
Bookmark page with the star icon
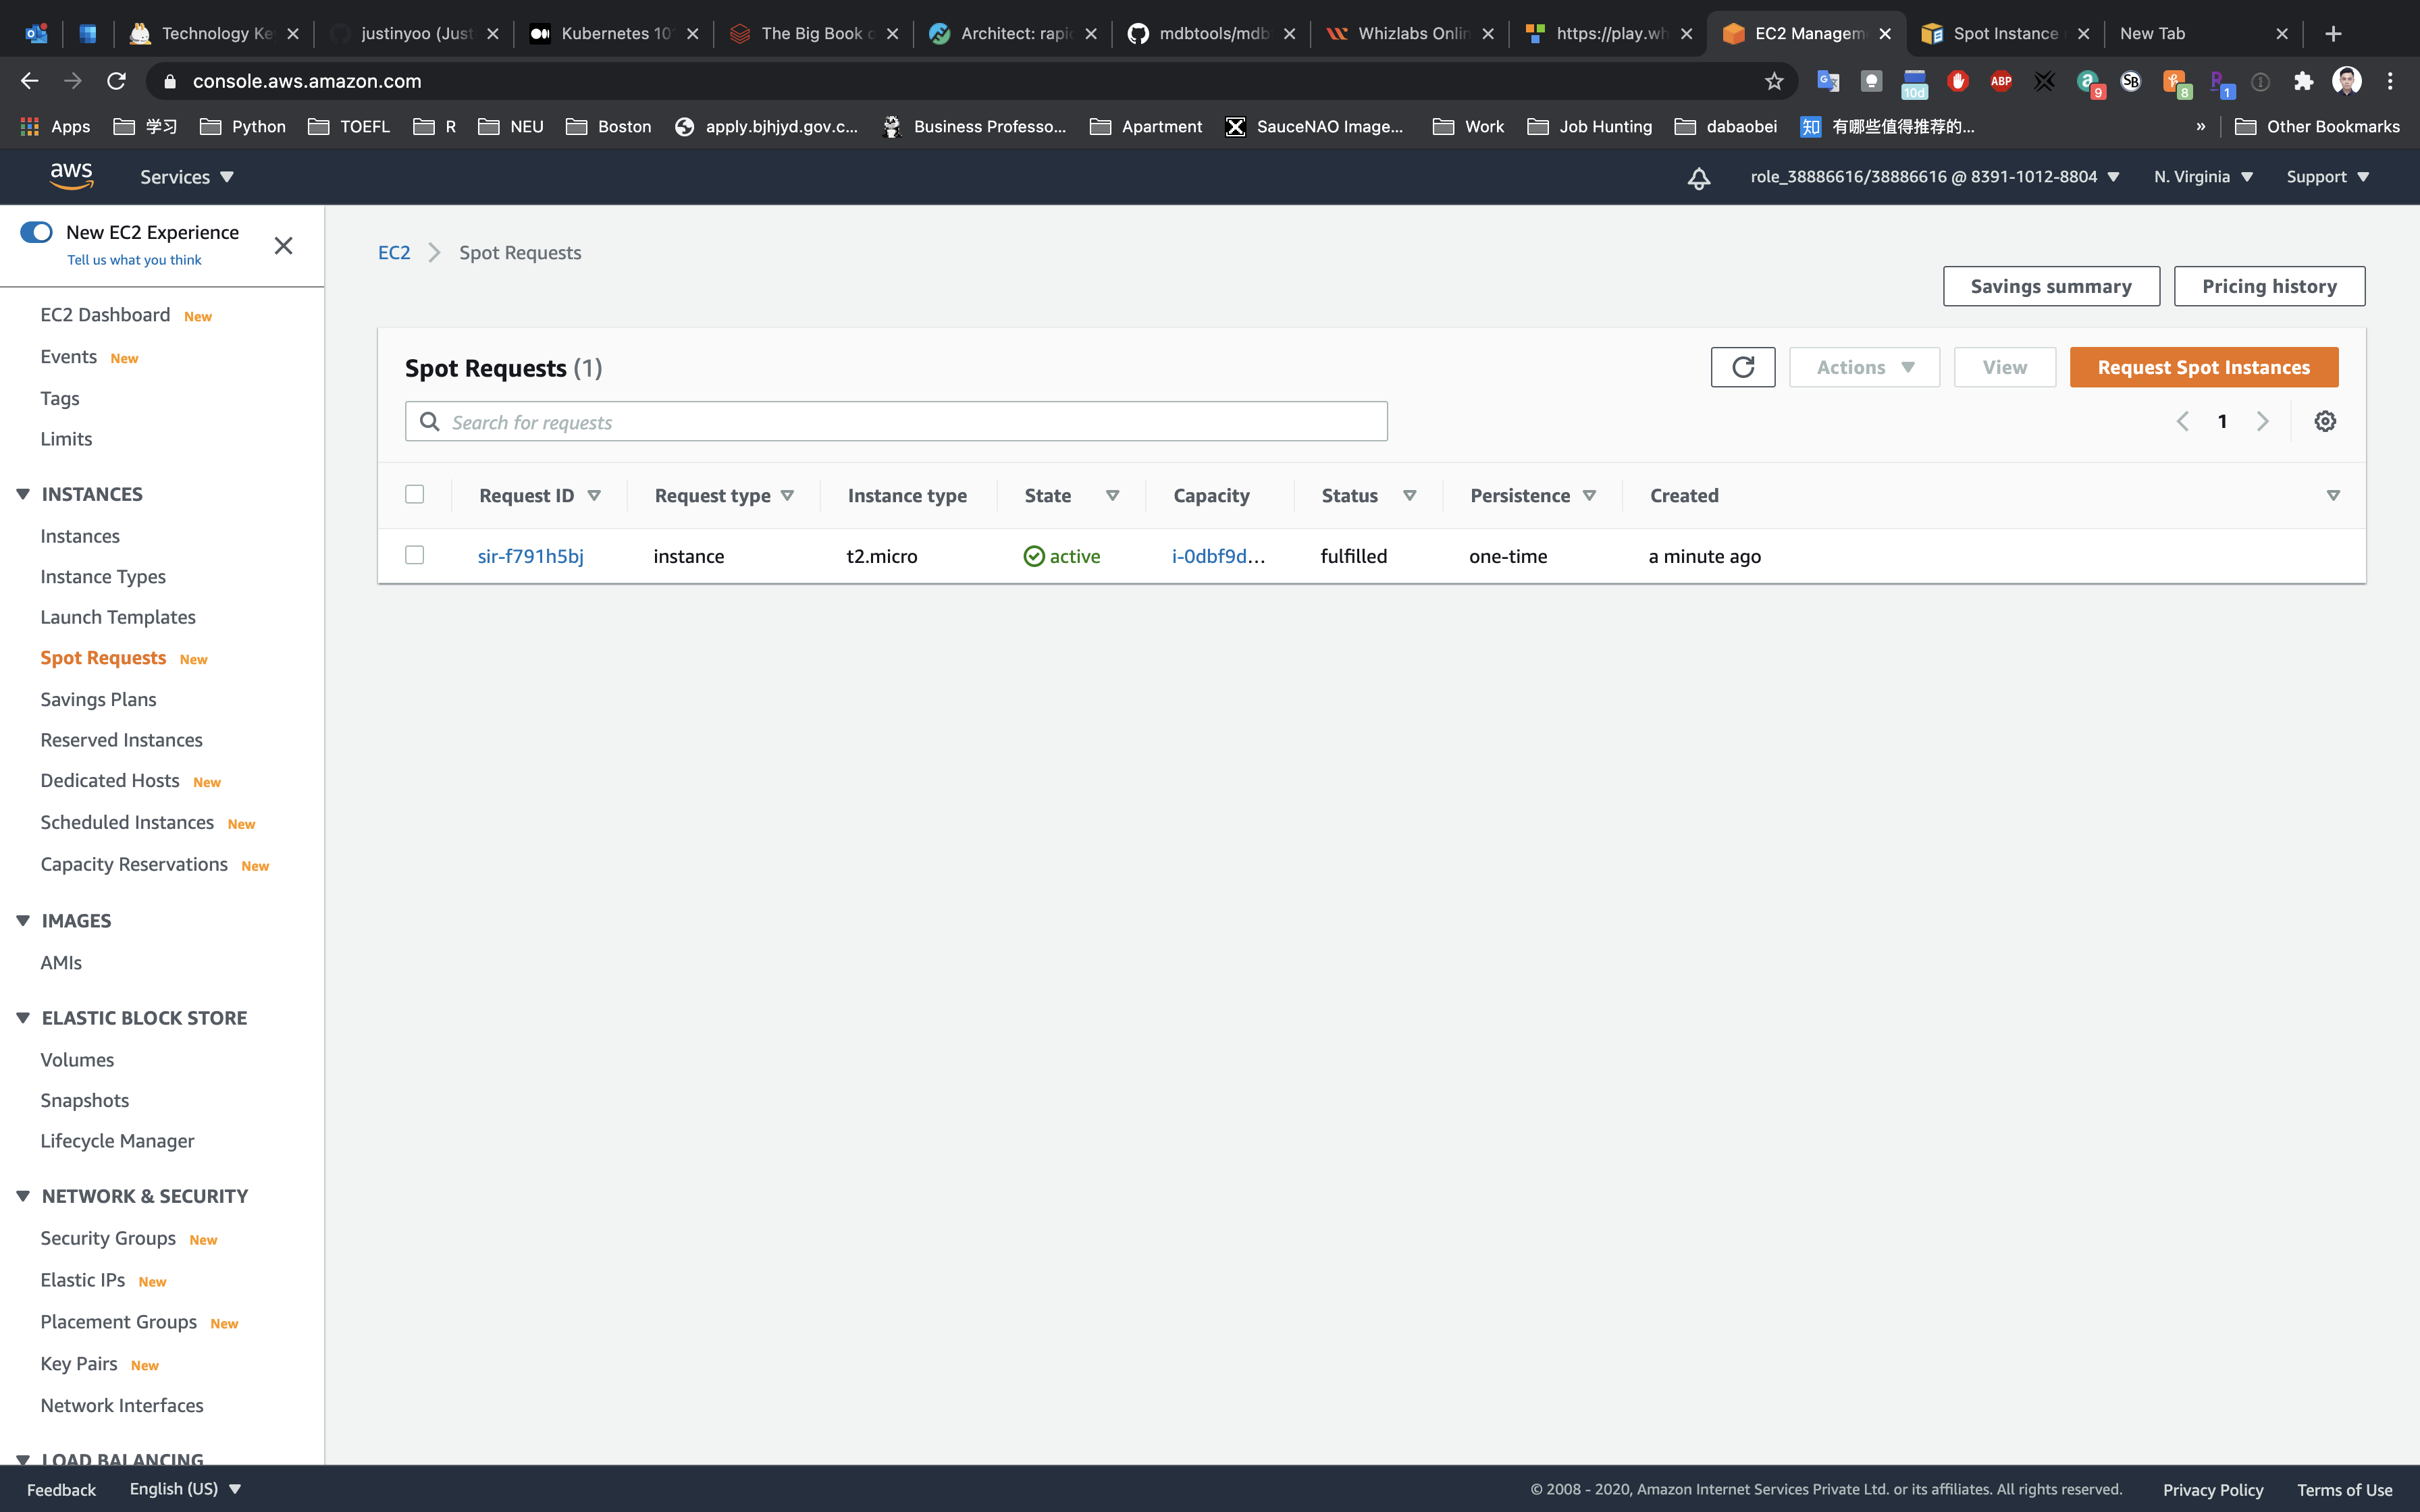(1774, 81)
